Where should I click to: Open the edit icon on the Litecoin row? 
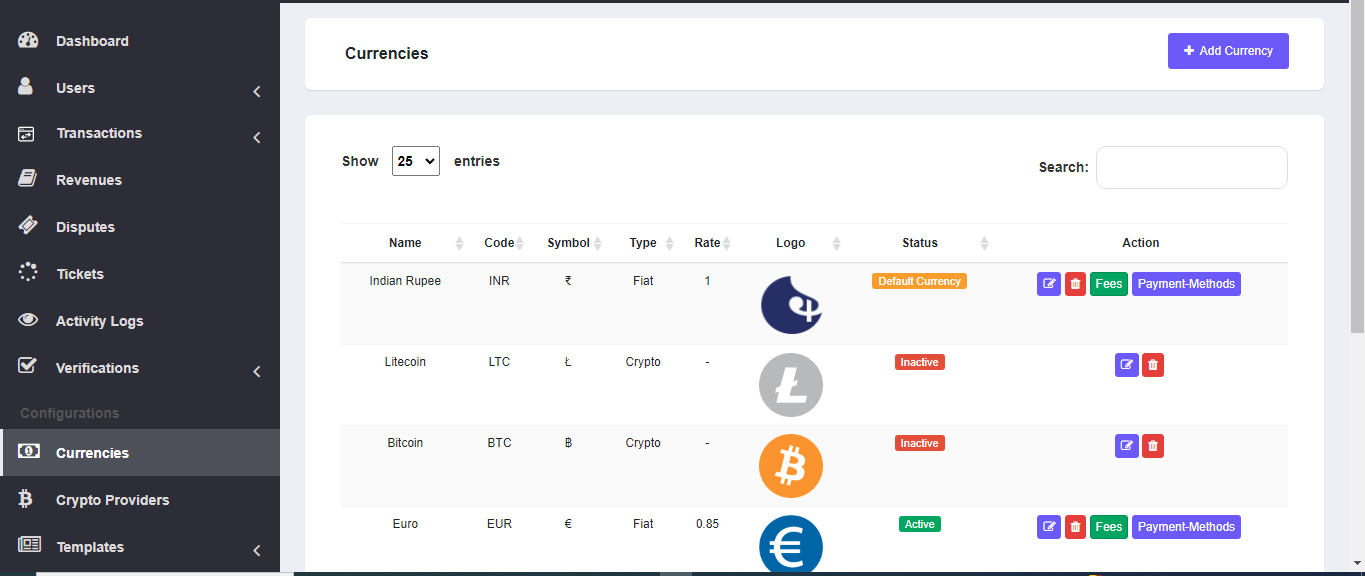pos(1127,364)
